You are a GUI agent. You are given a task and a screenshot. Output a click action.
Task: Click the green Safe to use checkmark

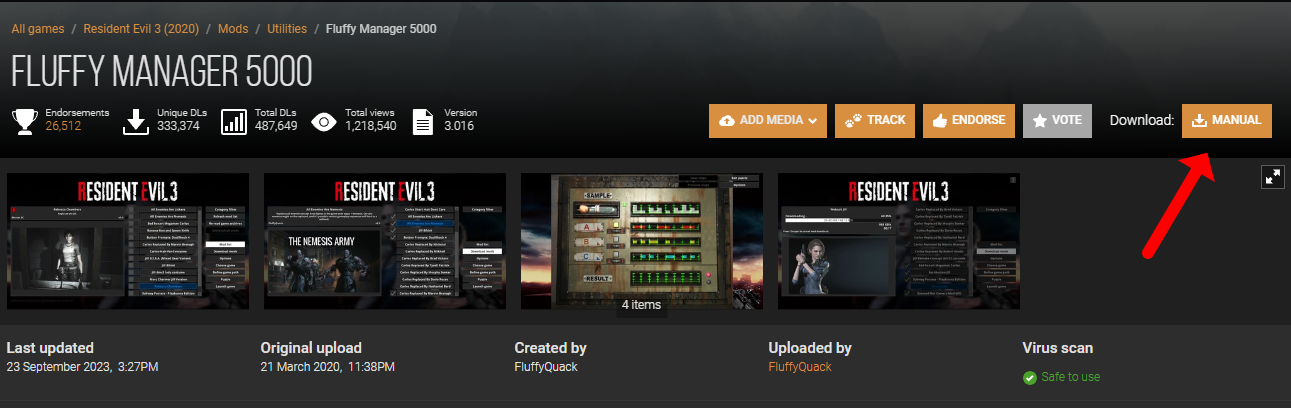1029,378
